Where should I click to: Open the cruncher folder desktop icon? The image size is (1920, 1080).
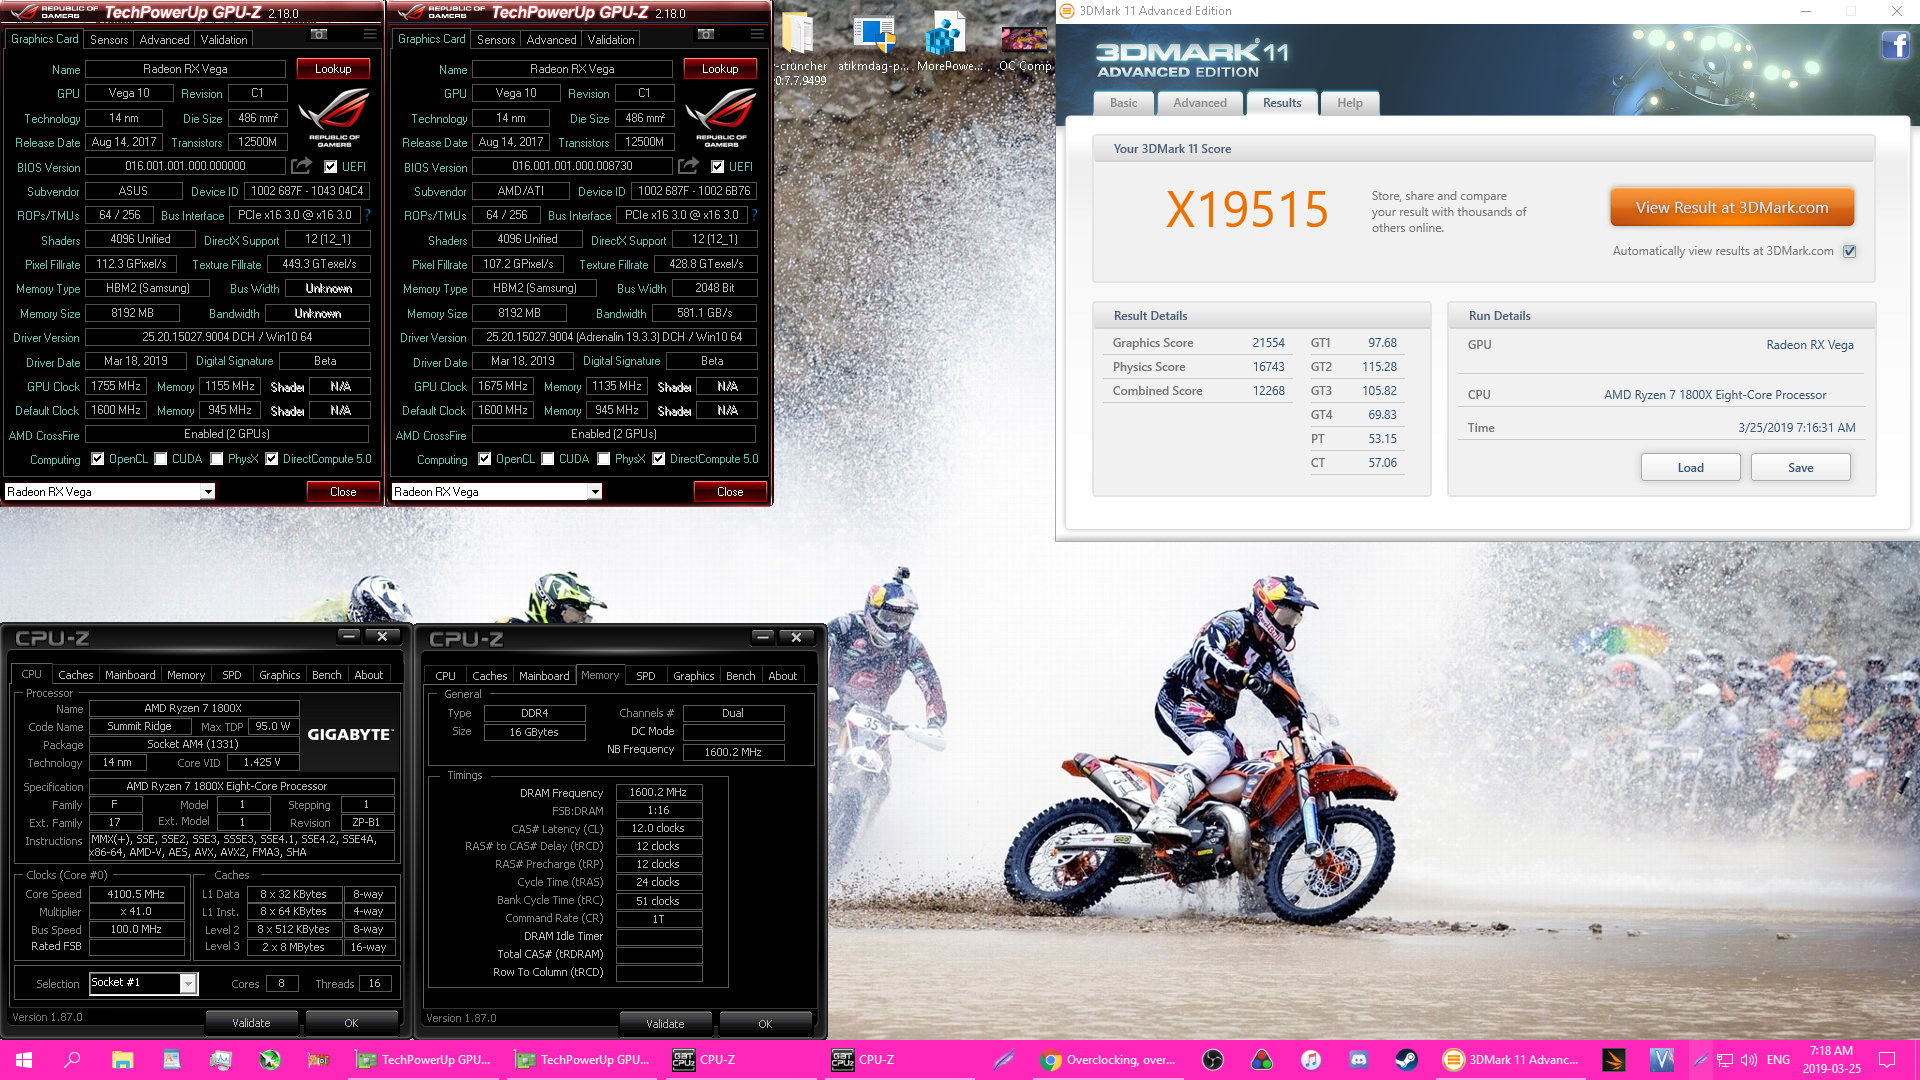coord(800,48)
